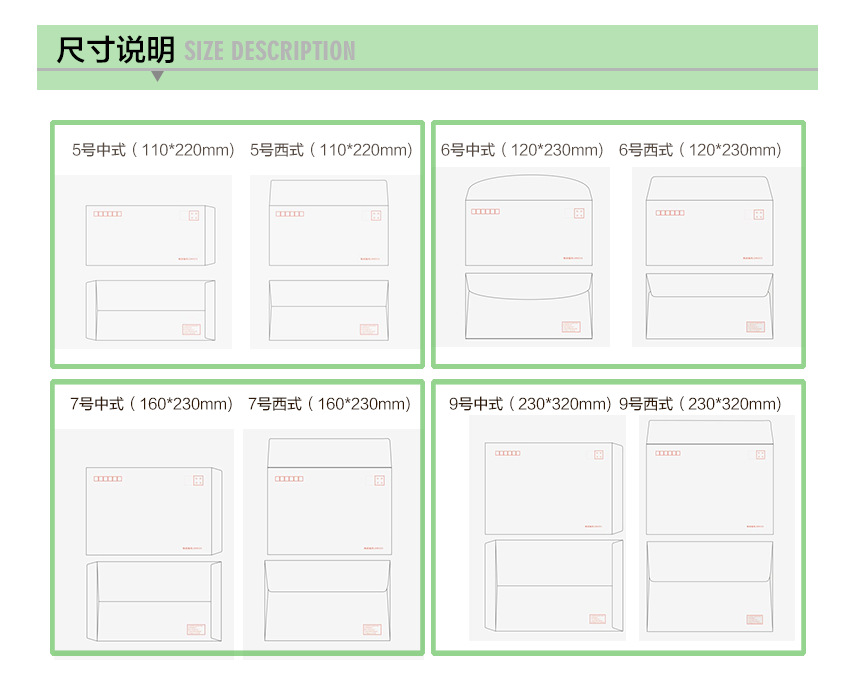Screen dimensions: 850x673
Task: Open the 7号西式 envelope front diagram
Action: pyautogui.click(x=329, y=497)
